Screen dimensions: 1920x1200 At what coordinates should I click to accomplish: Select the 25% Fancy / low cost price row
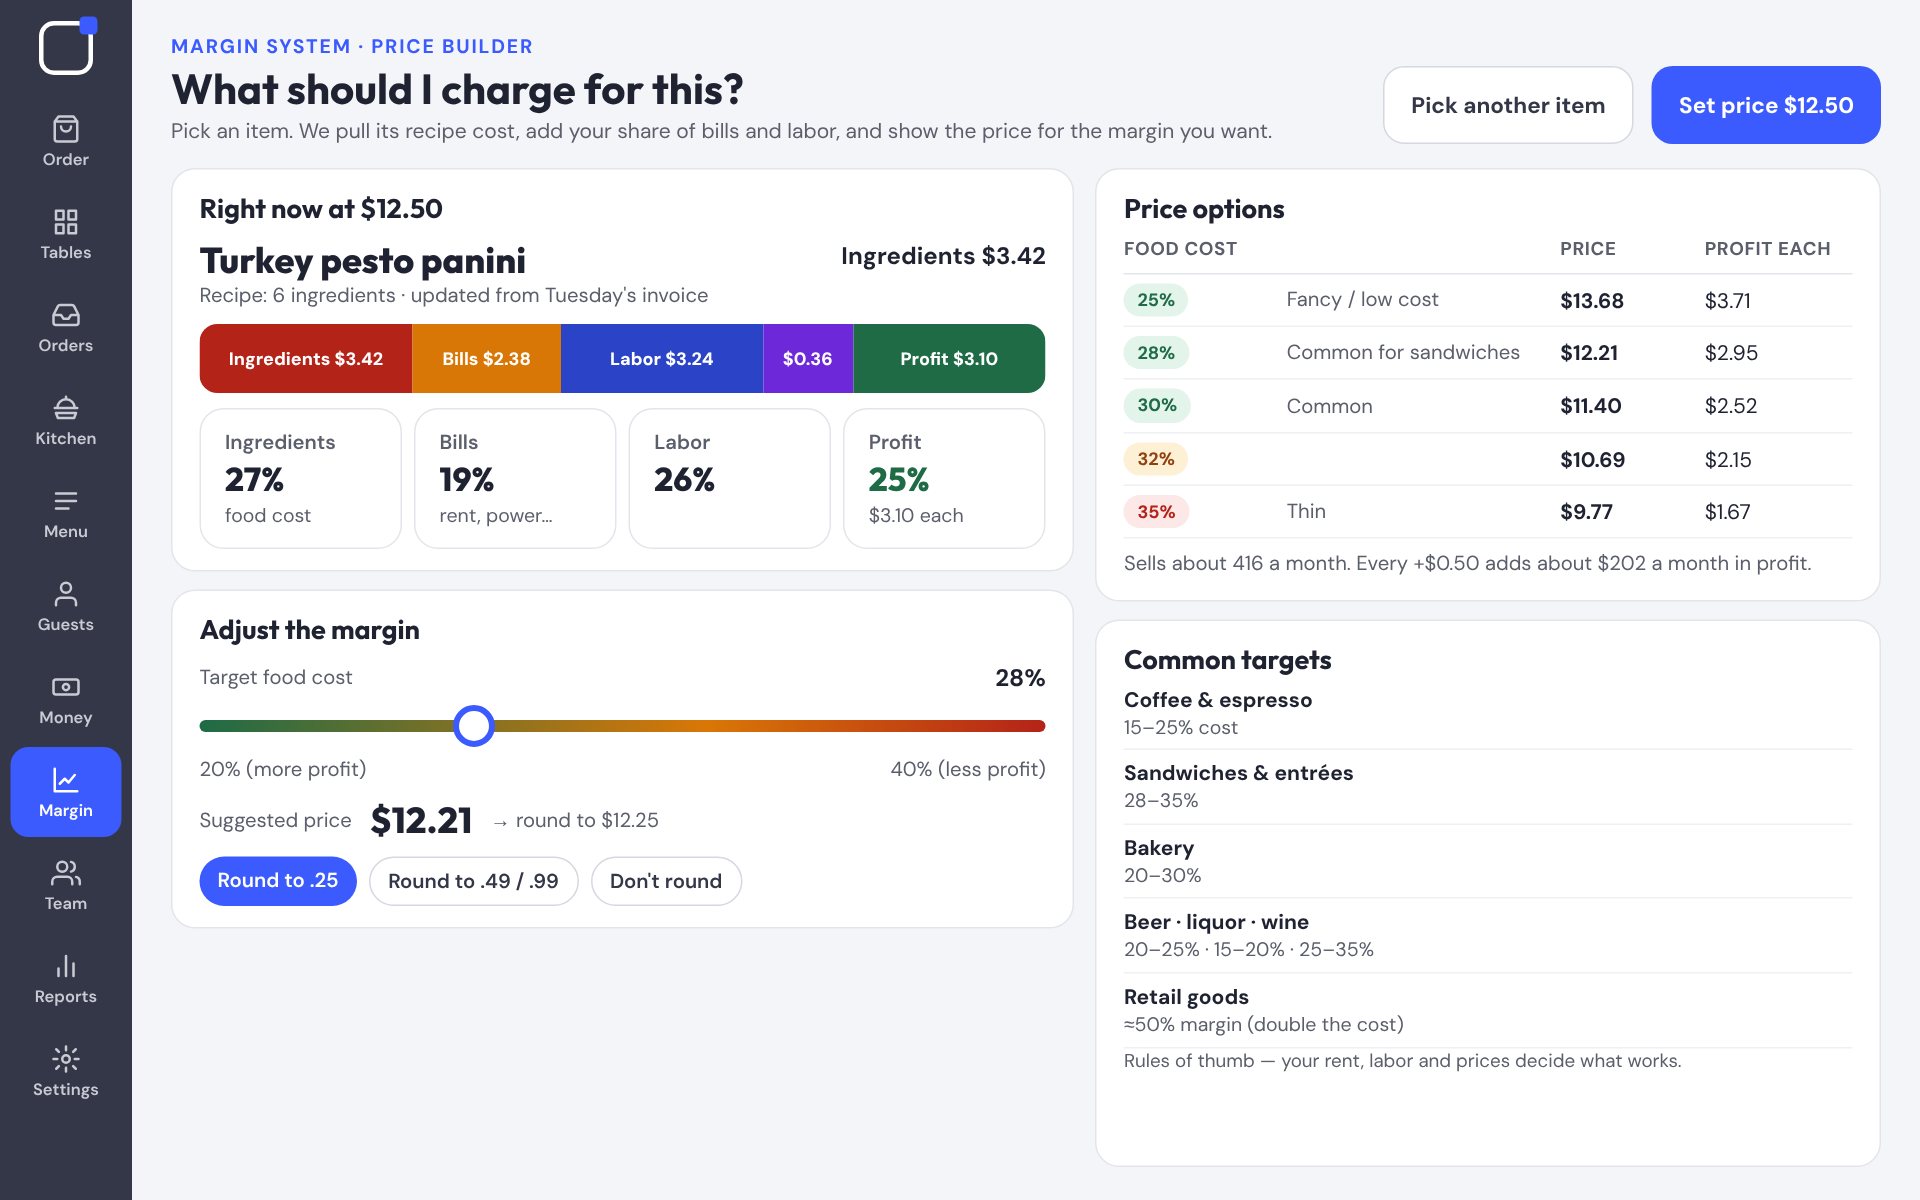(1488, 300)
